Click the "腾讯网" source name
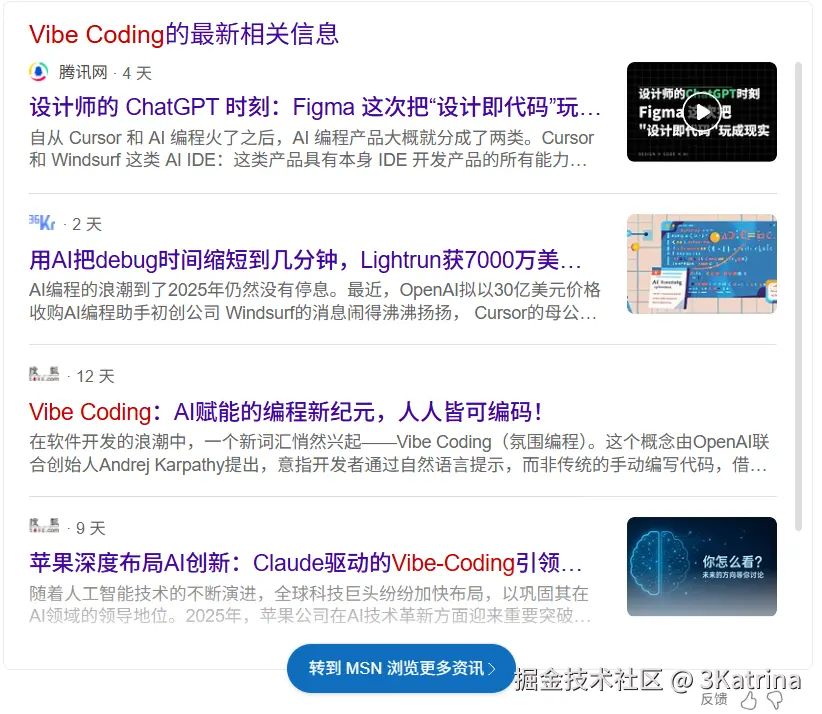Screen dimensions: 822x714 point(83,72)
